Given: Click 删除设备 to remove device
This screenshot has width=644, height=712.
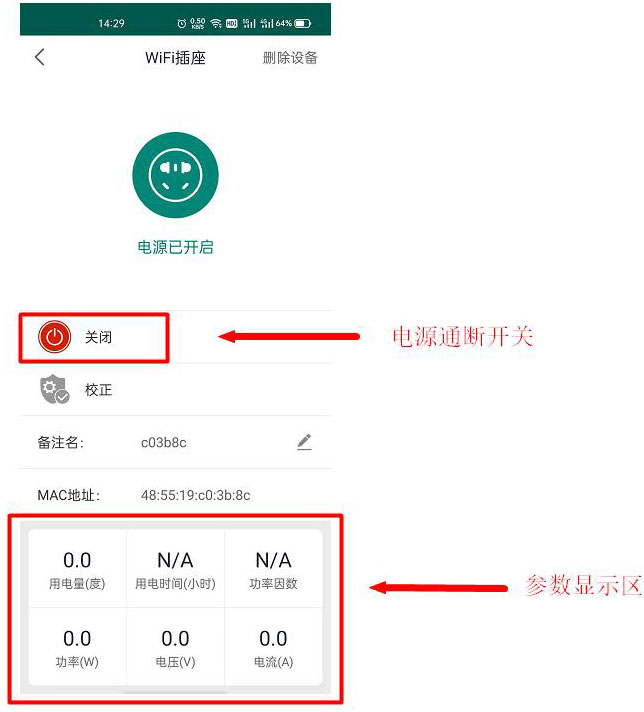Looking at the screenshot, I should point(290,58).
